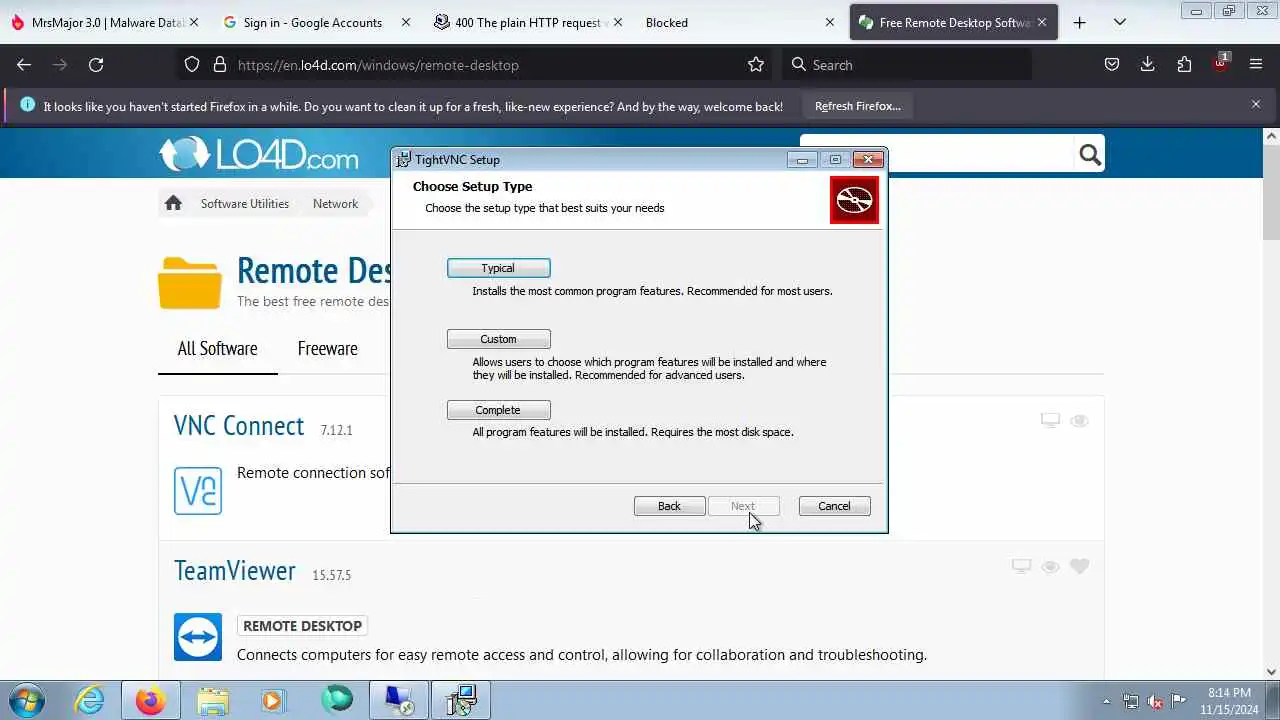The image size is (1280, 720).
Task: Click the installer setup taskbar icon
Action: point(461,700)
